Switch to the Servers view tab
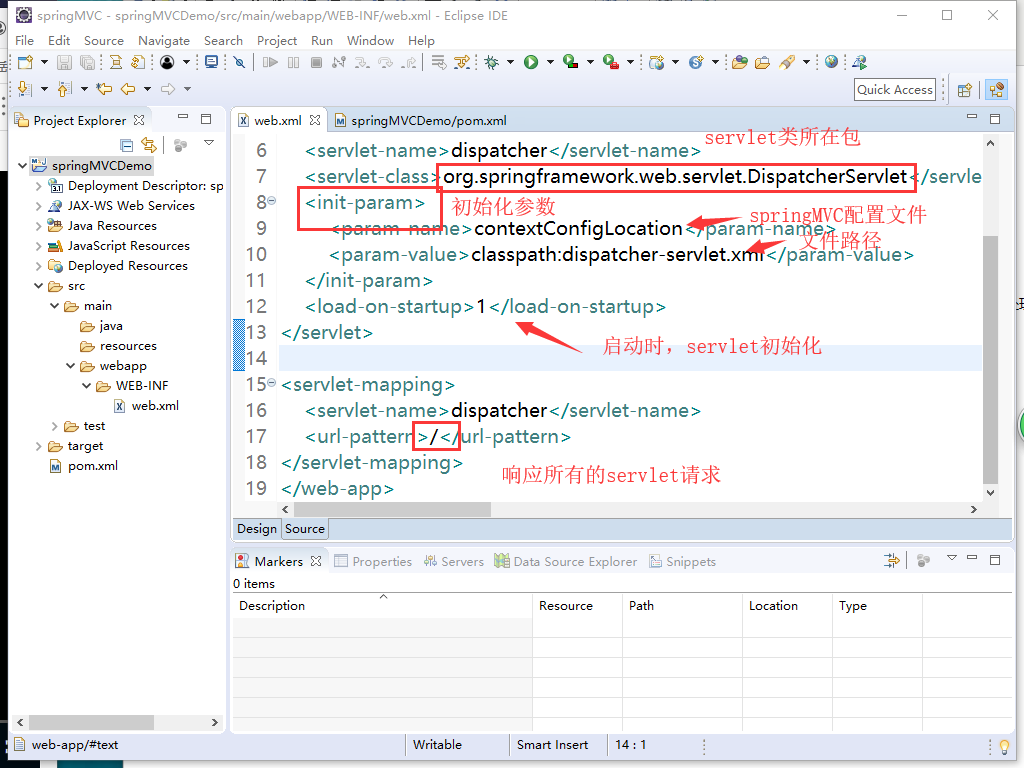This screenshot has width=1024, height=768. click(x=454, y=562)
